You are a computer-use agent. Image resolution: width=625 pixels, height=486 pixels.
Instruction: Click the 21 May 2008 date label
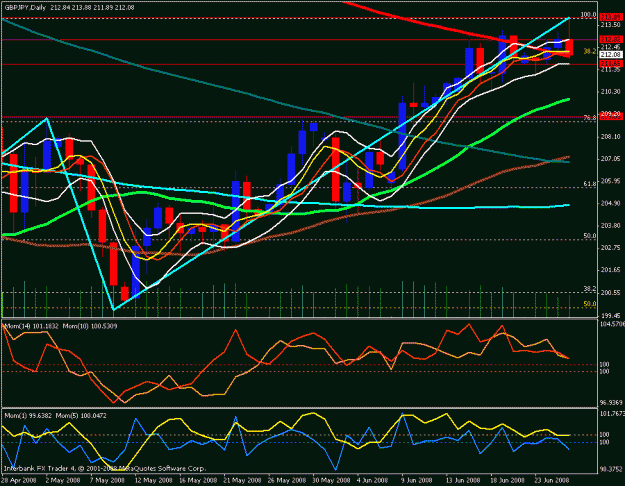point(242,480)
